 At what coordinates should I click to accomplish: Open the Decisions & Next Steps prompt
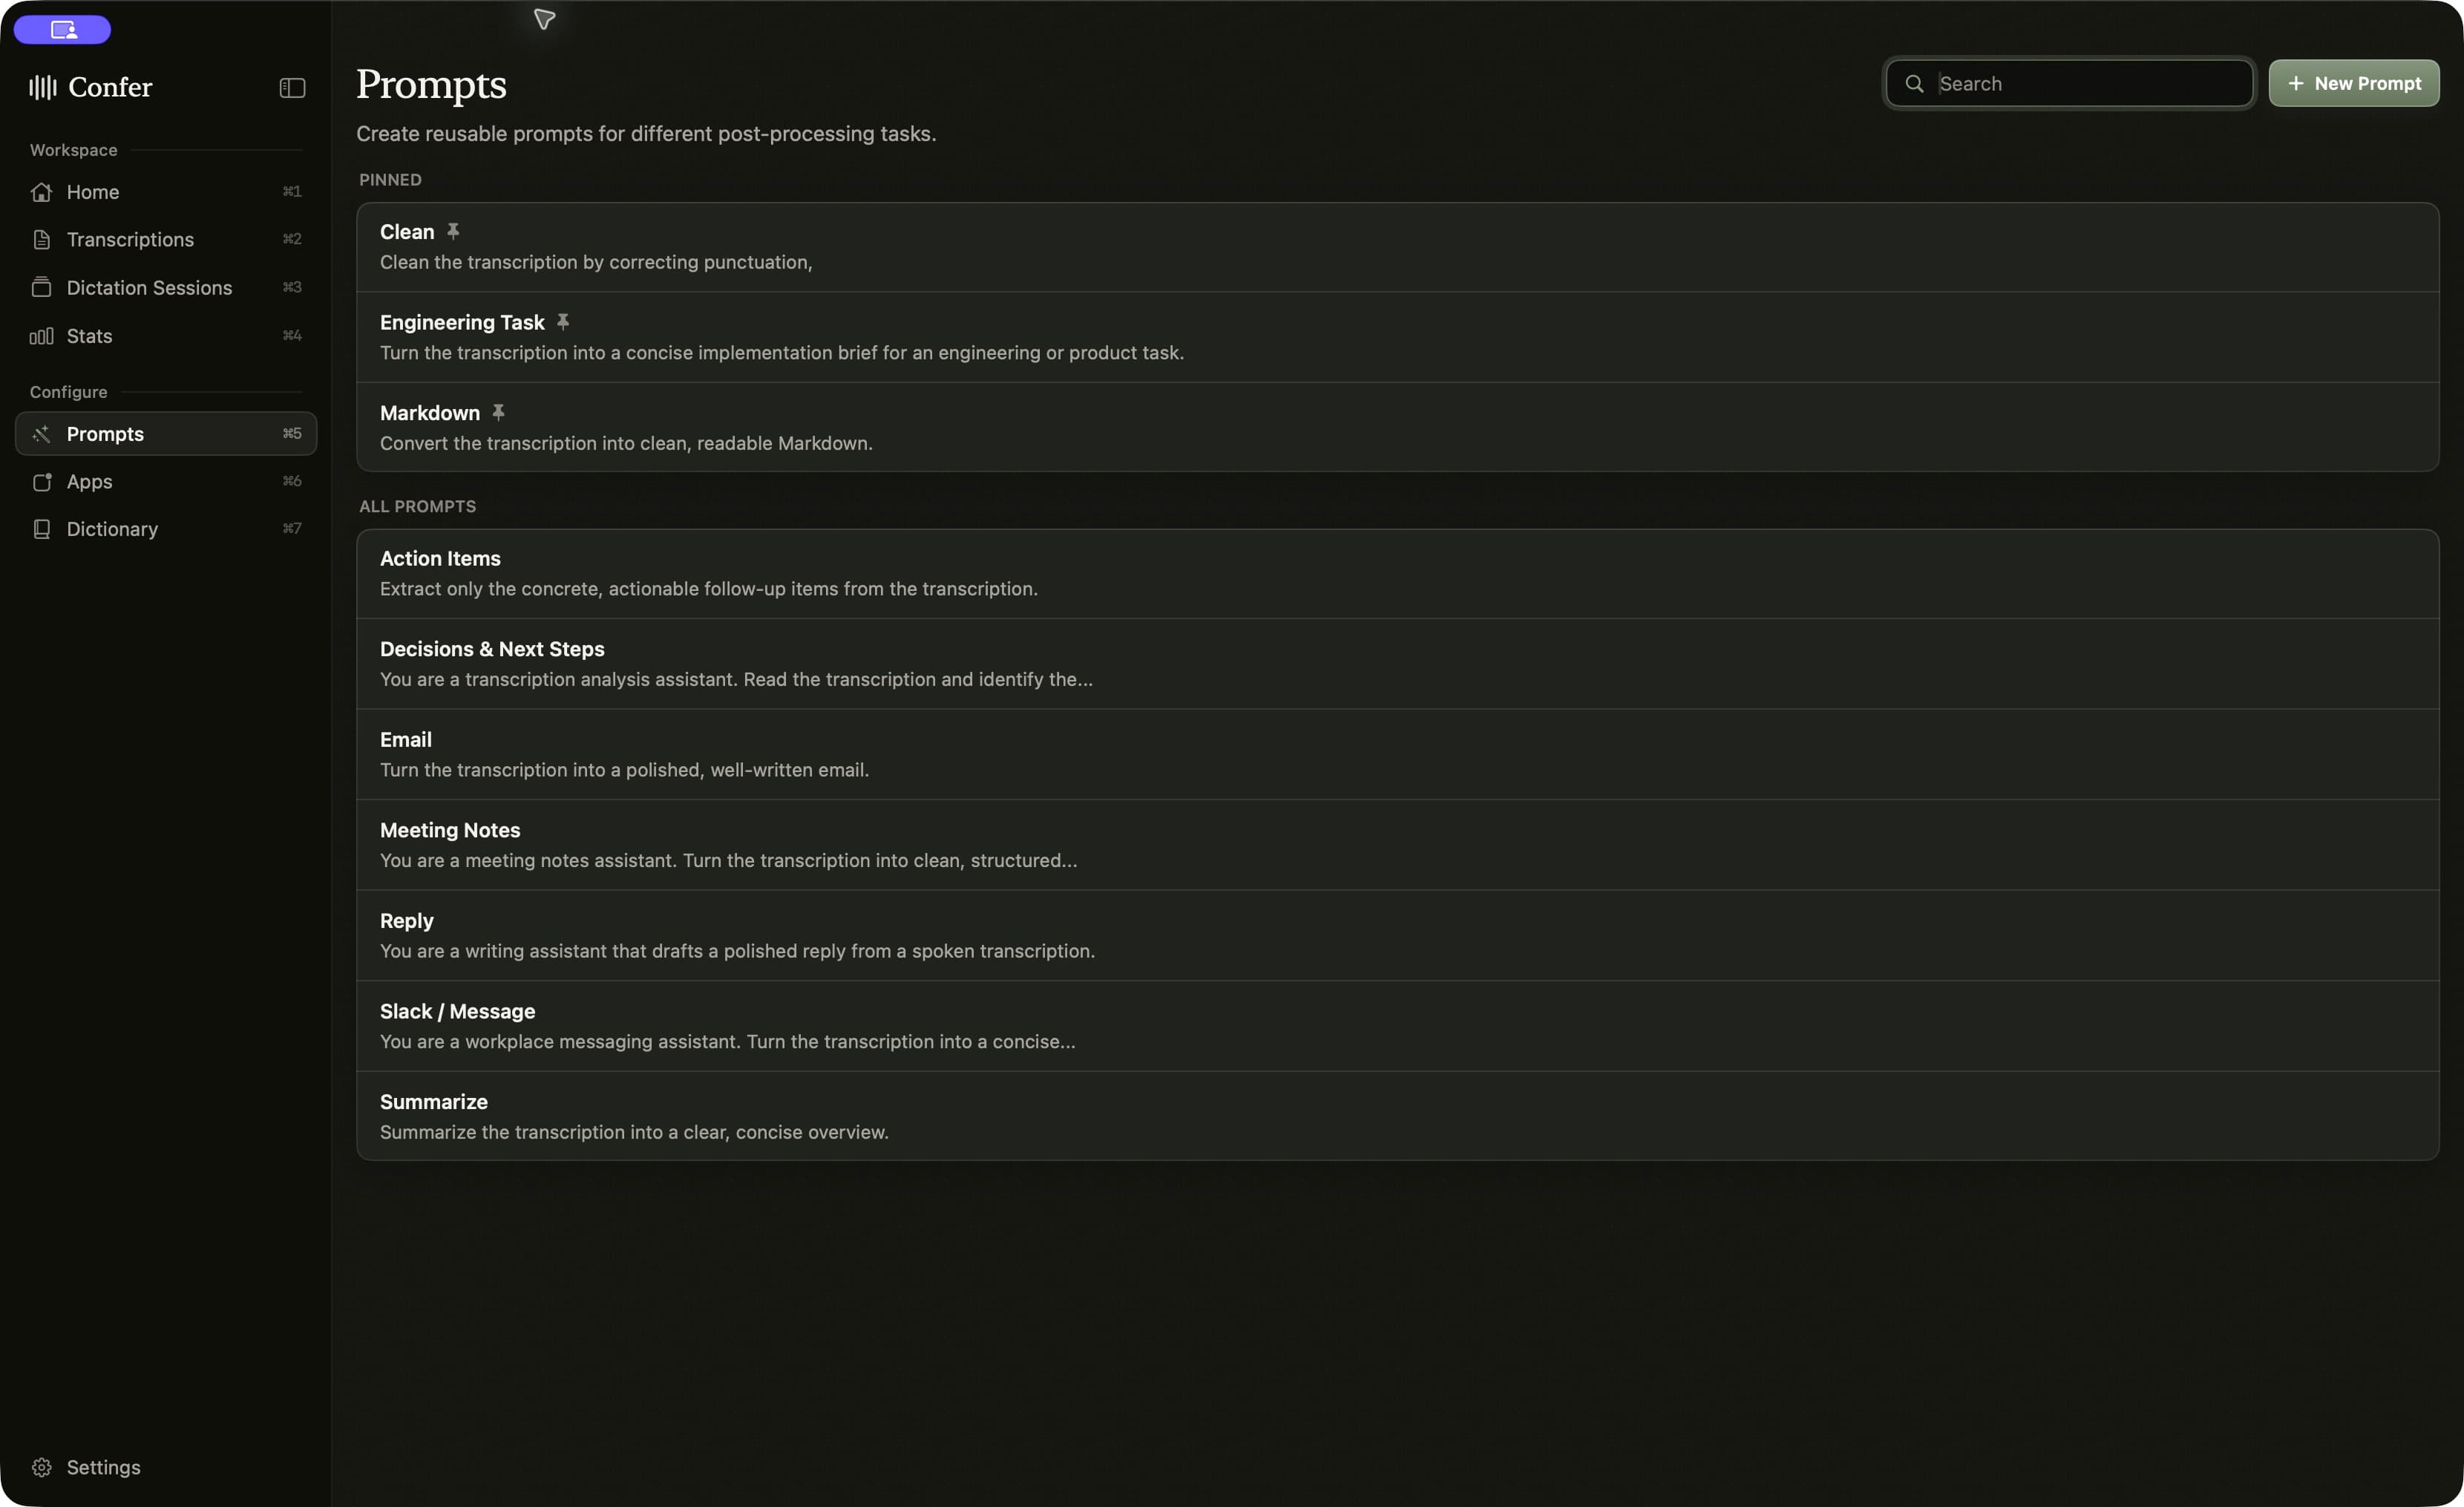pyautogui.click(x=1397, y=664)
